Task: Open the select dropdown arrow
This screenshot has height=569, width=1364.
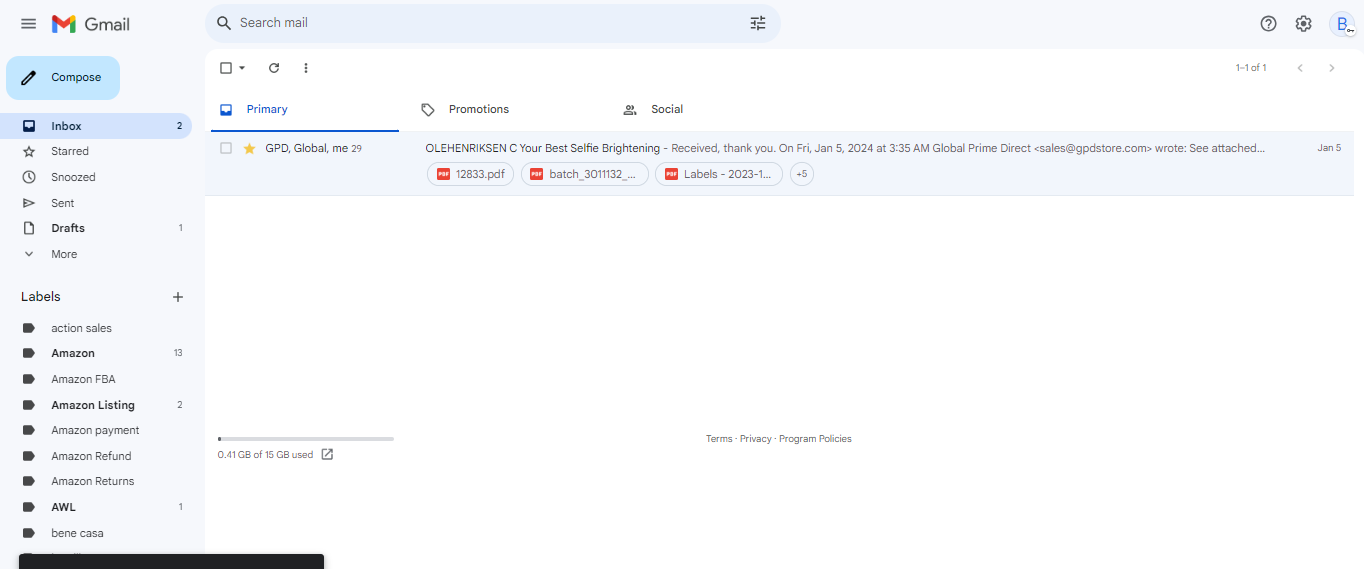Action: click(242, 68)
